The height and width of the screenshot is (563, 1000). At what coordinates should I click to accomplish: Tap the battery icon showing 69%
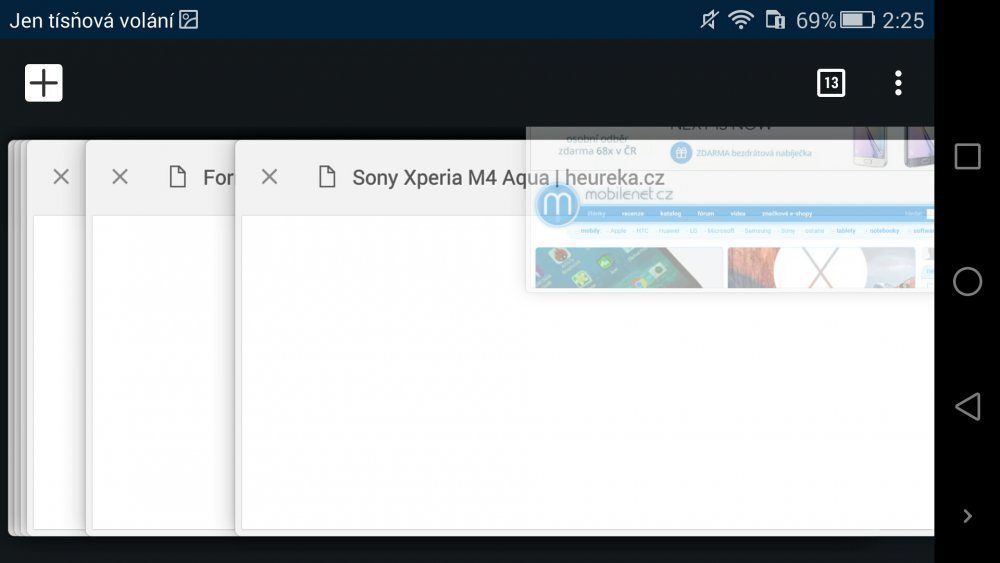tap(857, 20)
